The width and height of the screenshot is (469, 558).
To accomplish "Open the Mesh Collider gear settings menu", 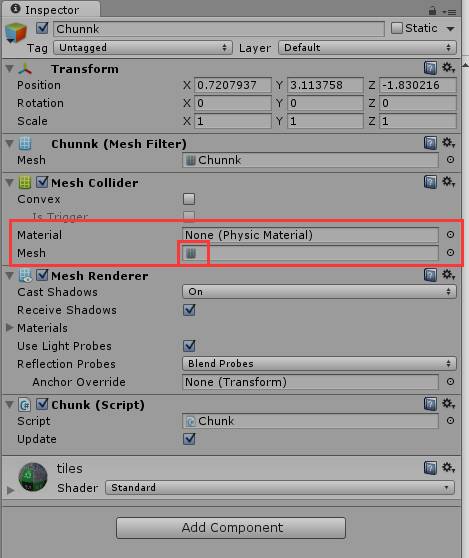I will click(448, 182).
